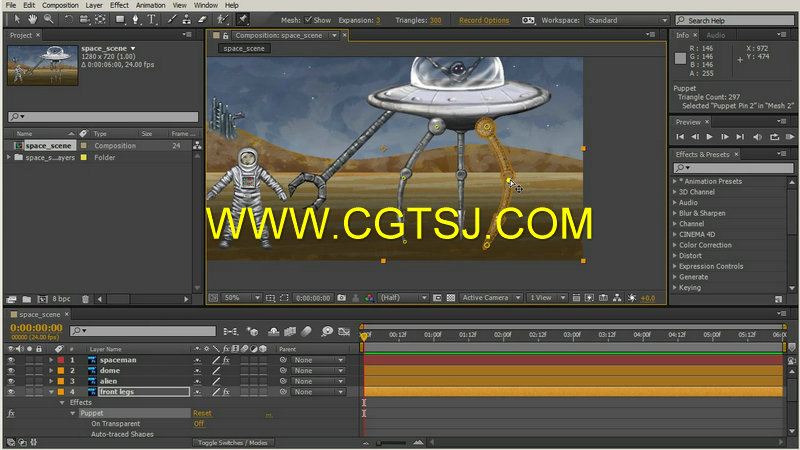Open the Animation menu
Screen dimensions: 800x450
[151, 5]
